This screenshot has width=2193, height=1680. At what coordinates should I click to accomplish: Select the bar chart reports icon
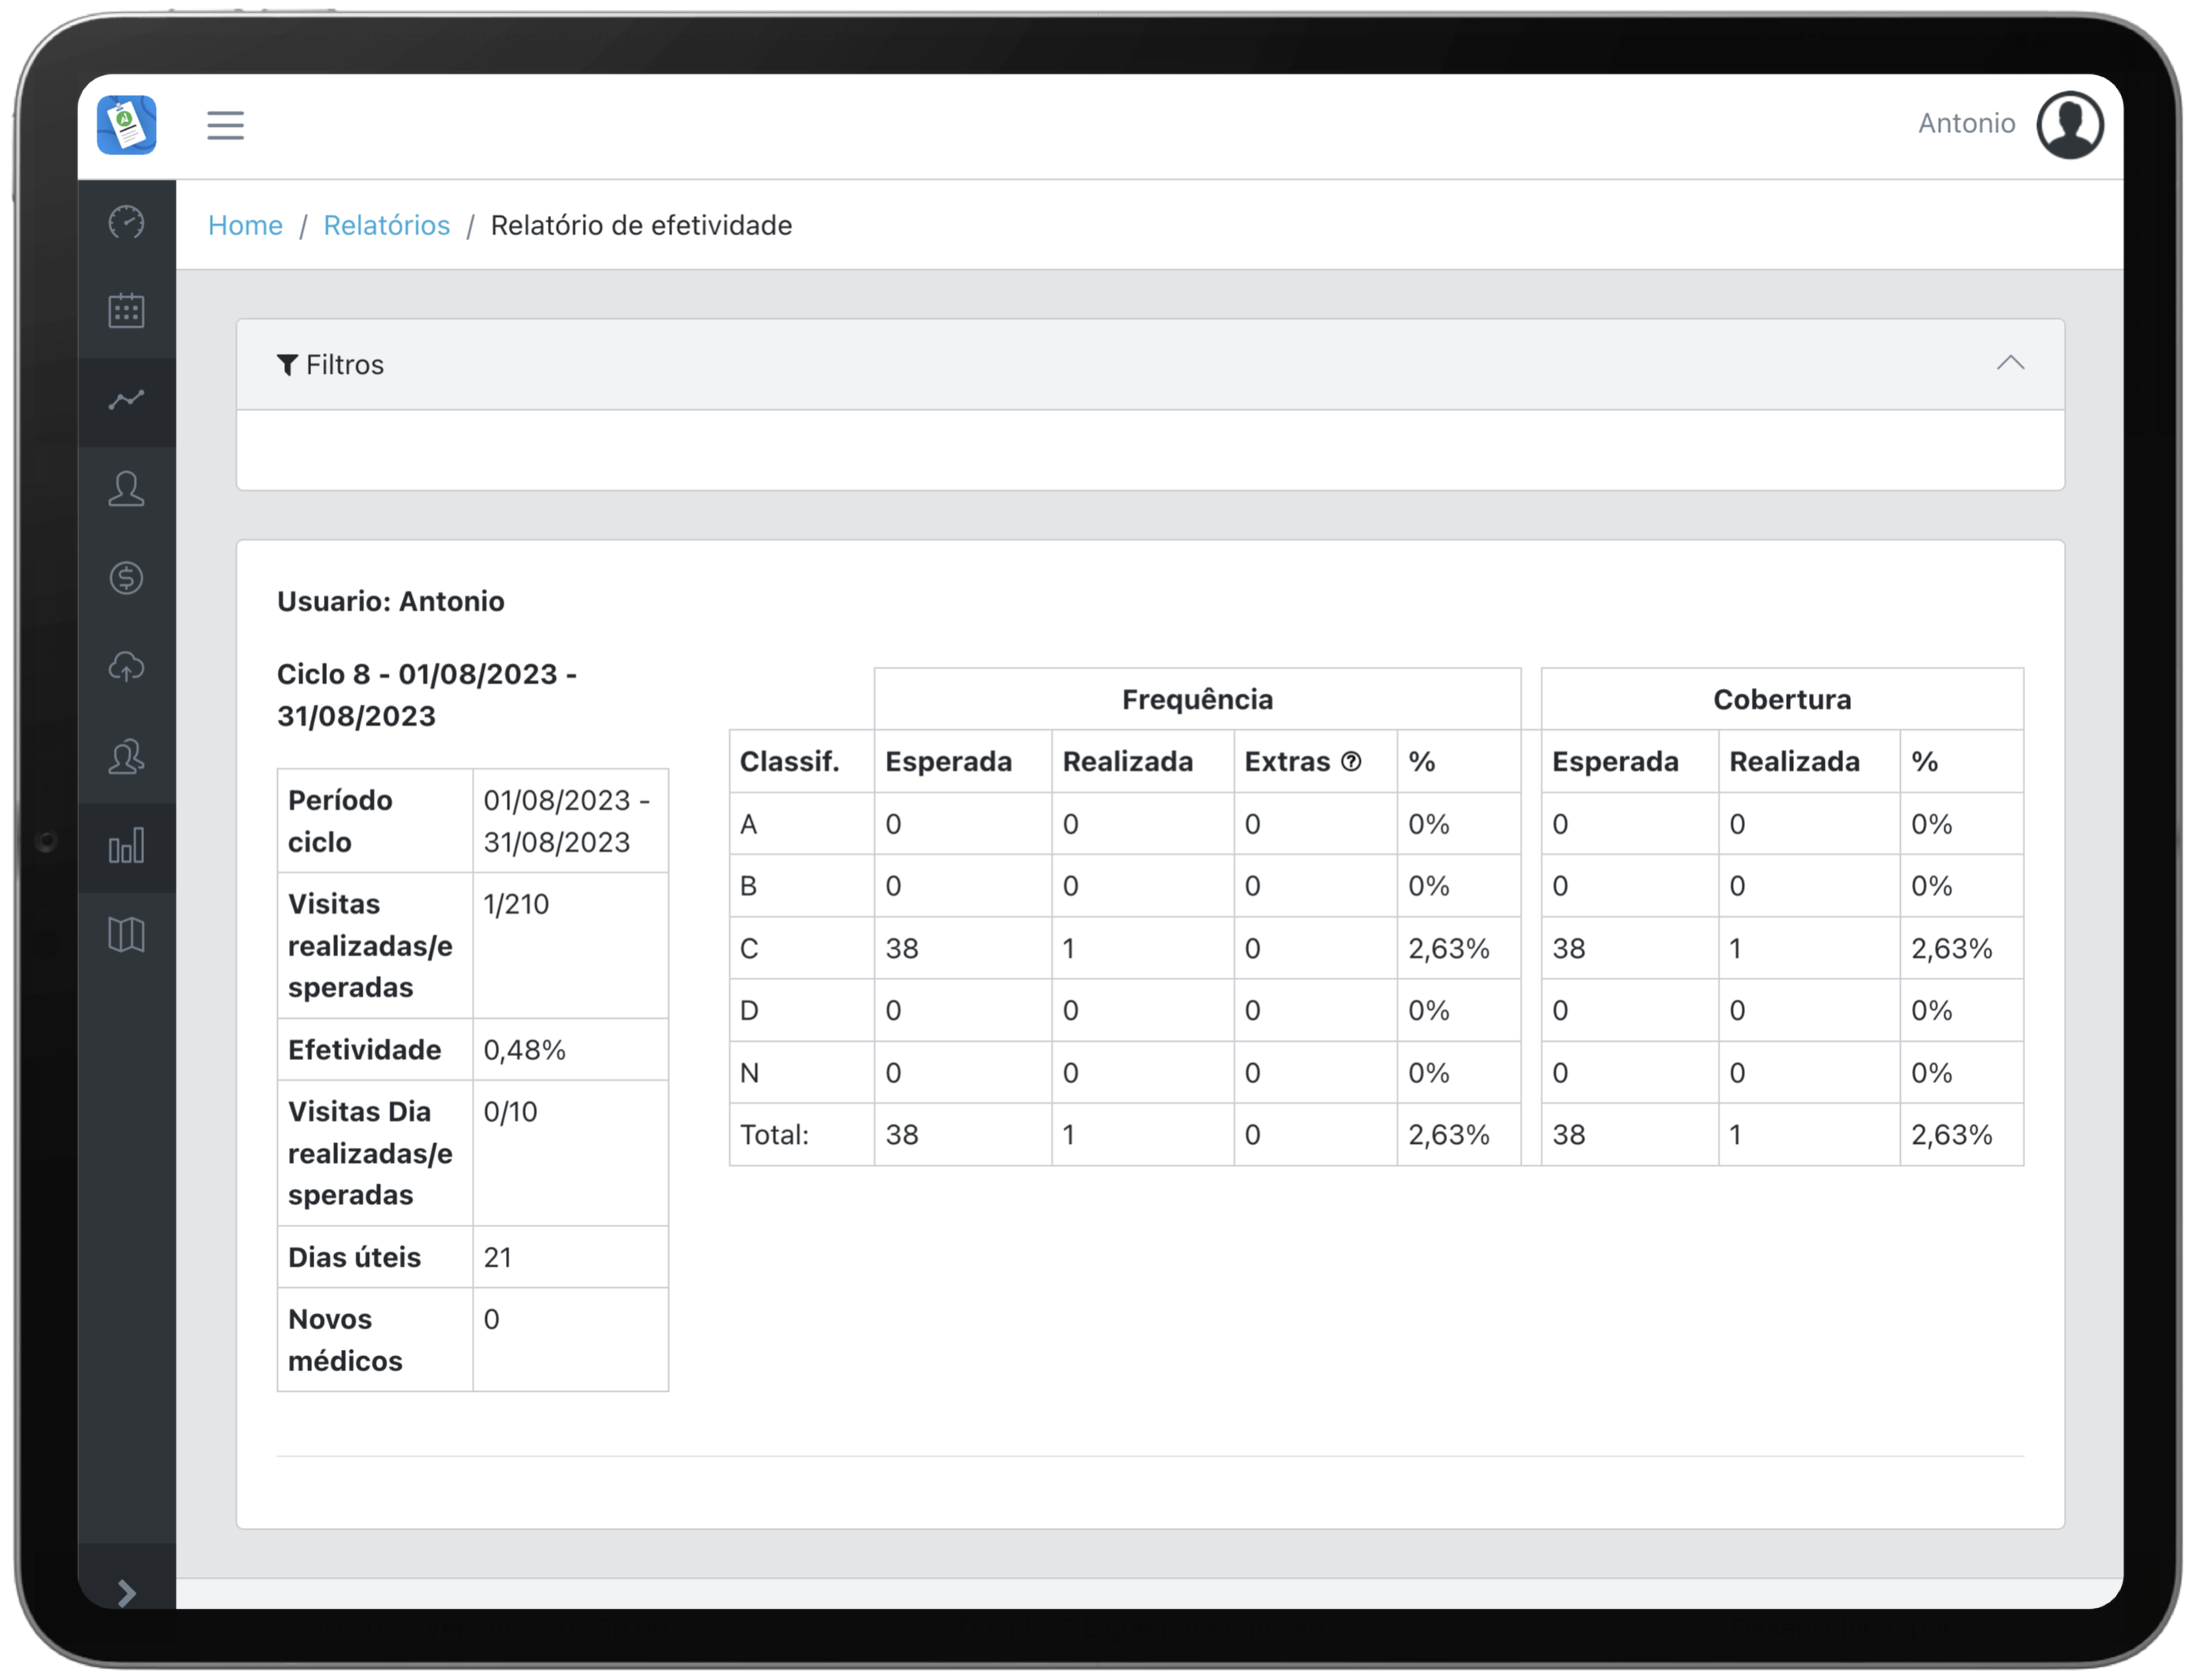(x=126, y=846)
